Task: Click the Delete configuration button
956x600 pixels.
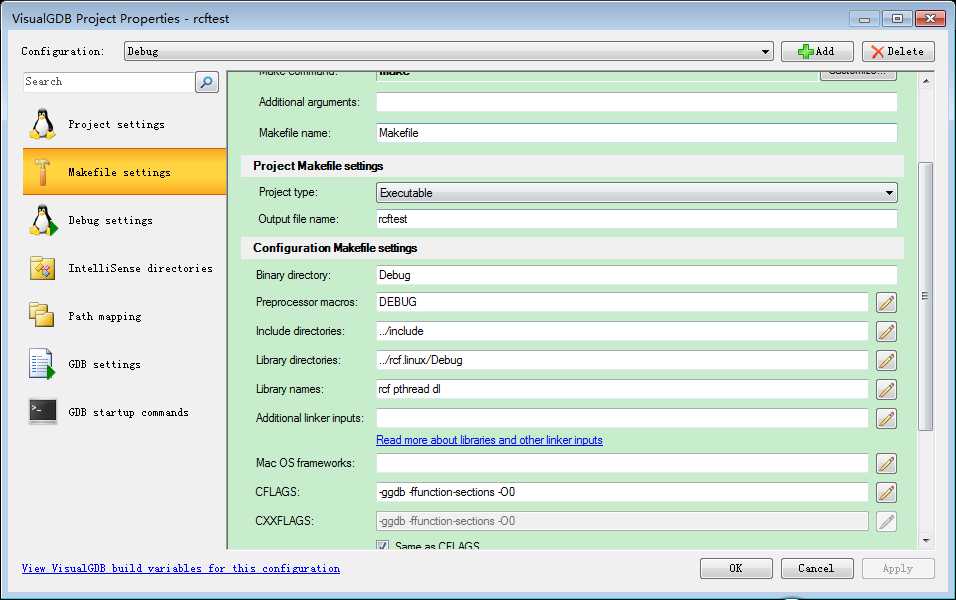Action: [x=897, y=51]
